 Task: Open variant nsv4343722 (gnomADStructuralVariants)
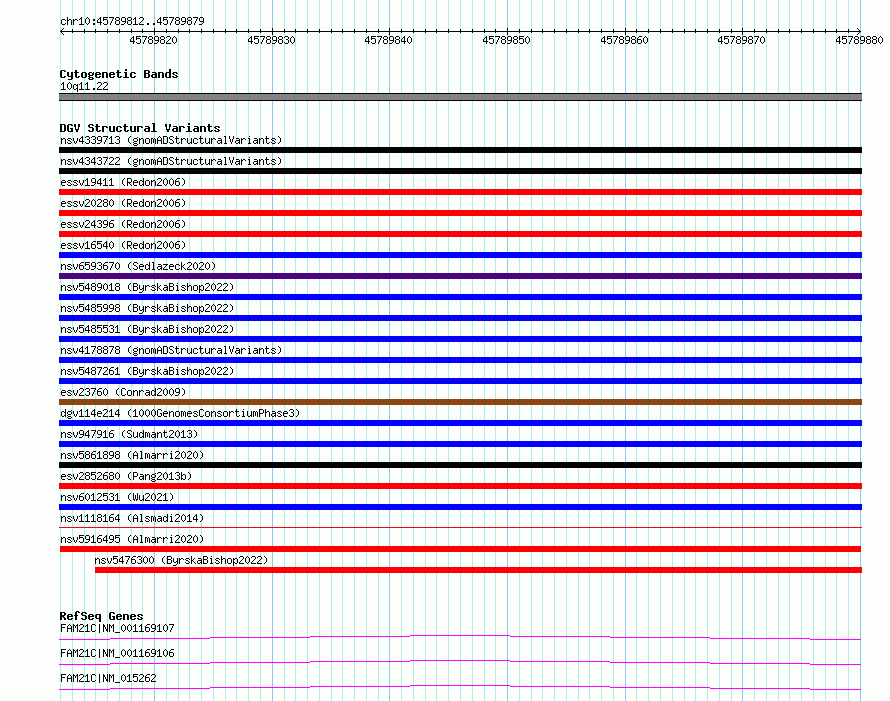point(171,161)
